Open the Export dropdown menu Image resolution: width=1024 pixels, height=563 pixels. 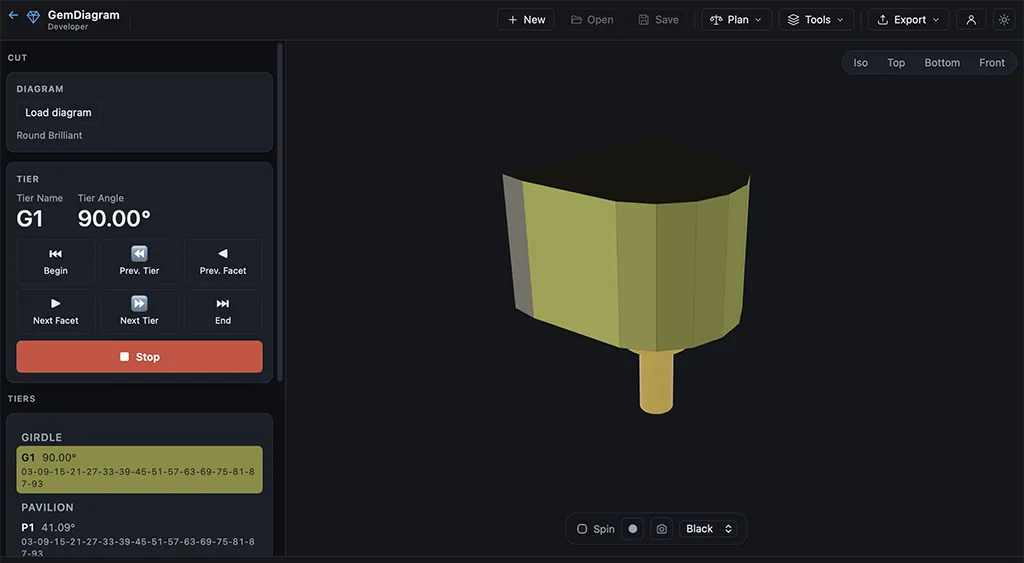tap(908, 20)
